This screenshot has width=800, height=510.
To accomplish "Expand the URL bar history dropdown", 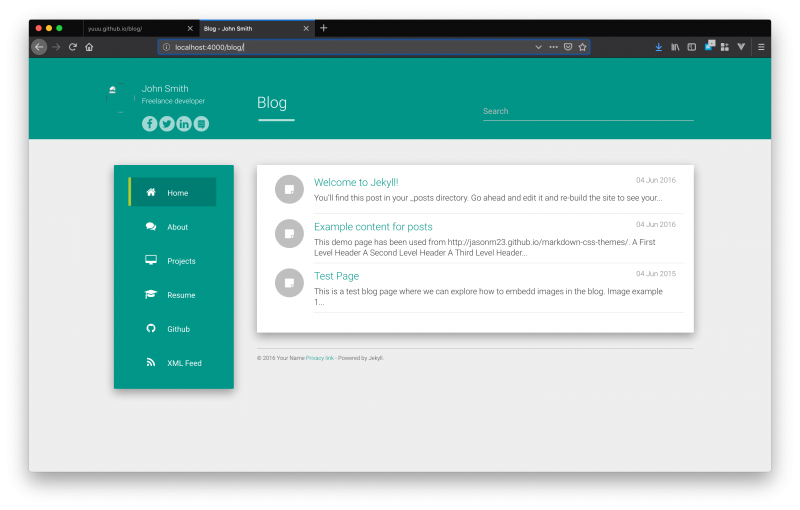I will (x=538, y=47).
